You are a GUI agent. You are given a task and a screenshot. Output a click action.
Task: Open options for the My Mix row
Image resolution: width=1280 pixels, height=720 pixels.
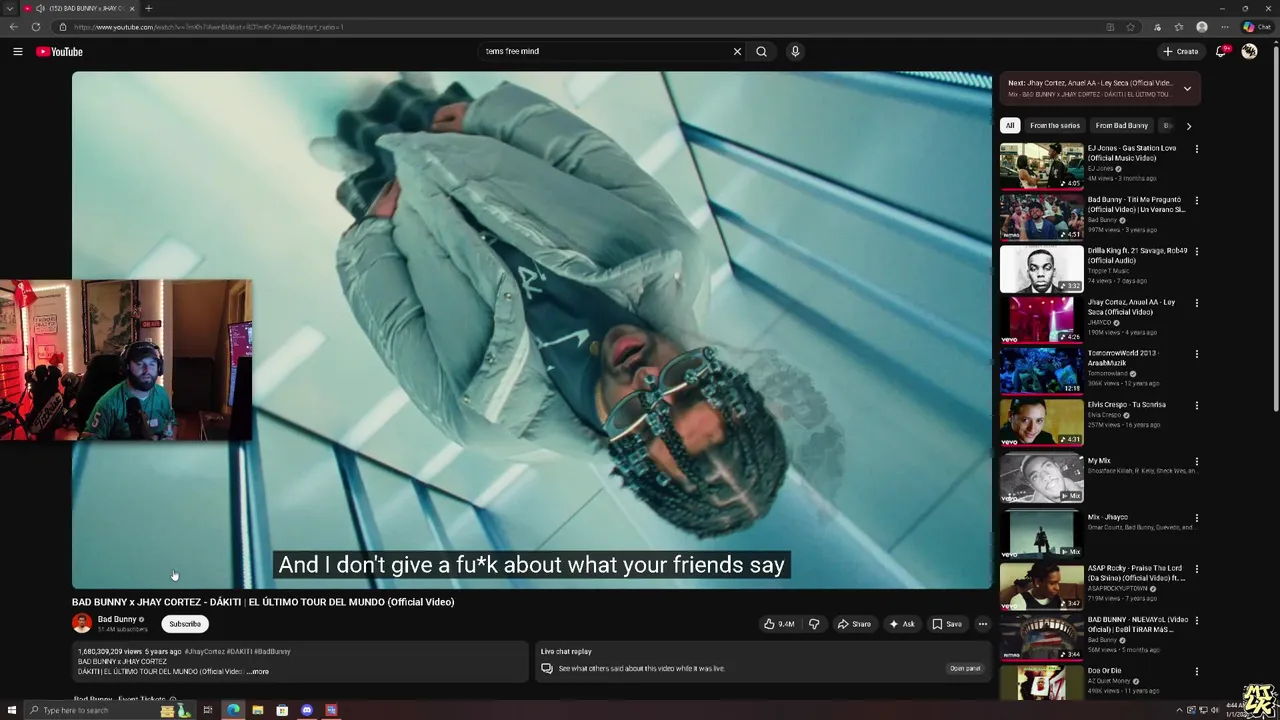click(1196, 462)
